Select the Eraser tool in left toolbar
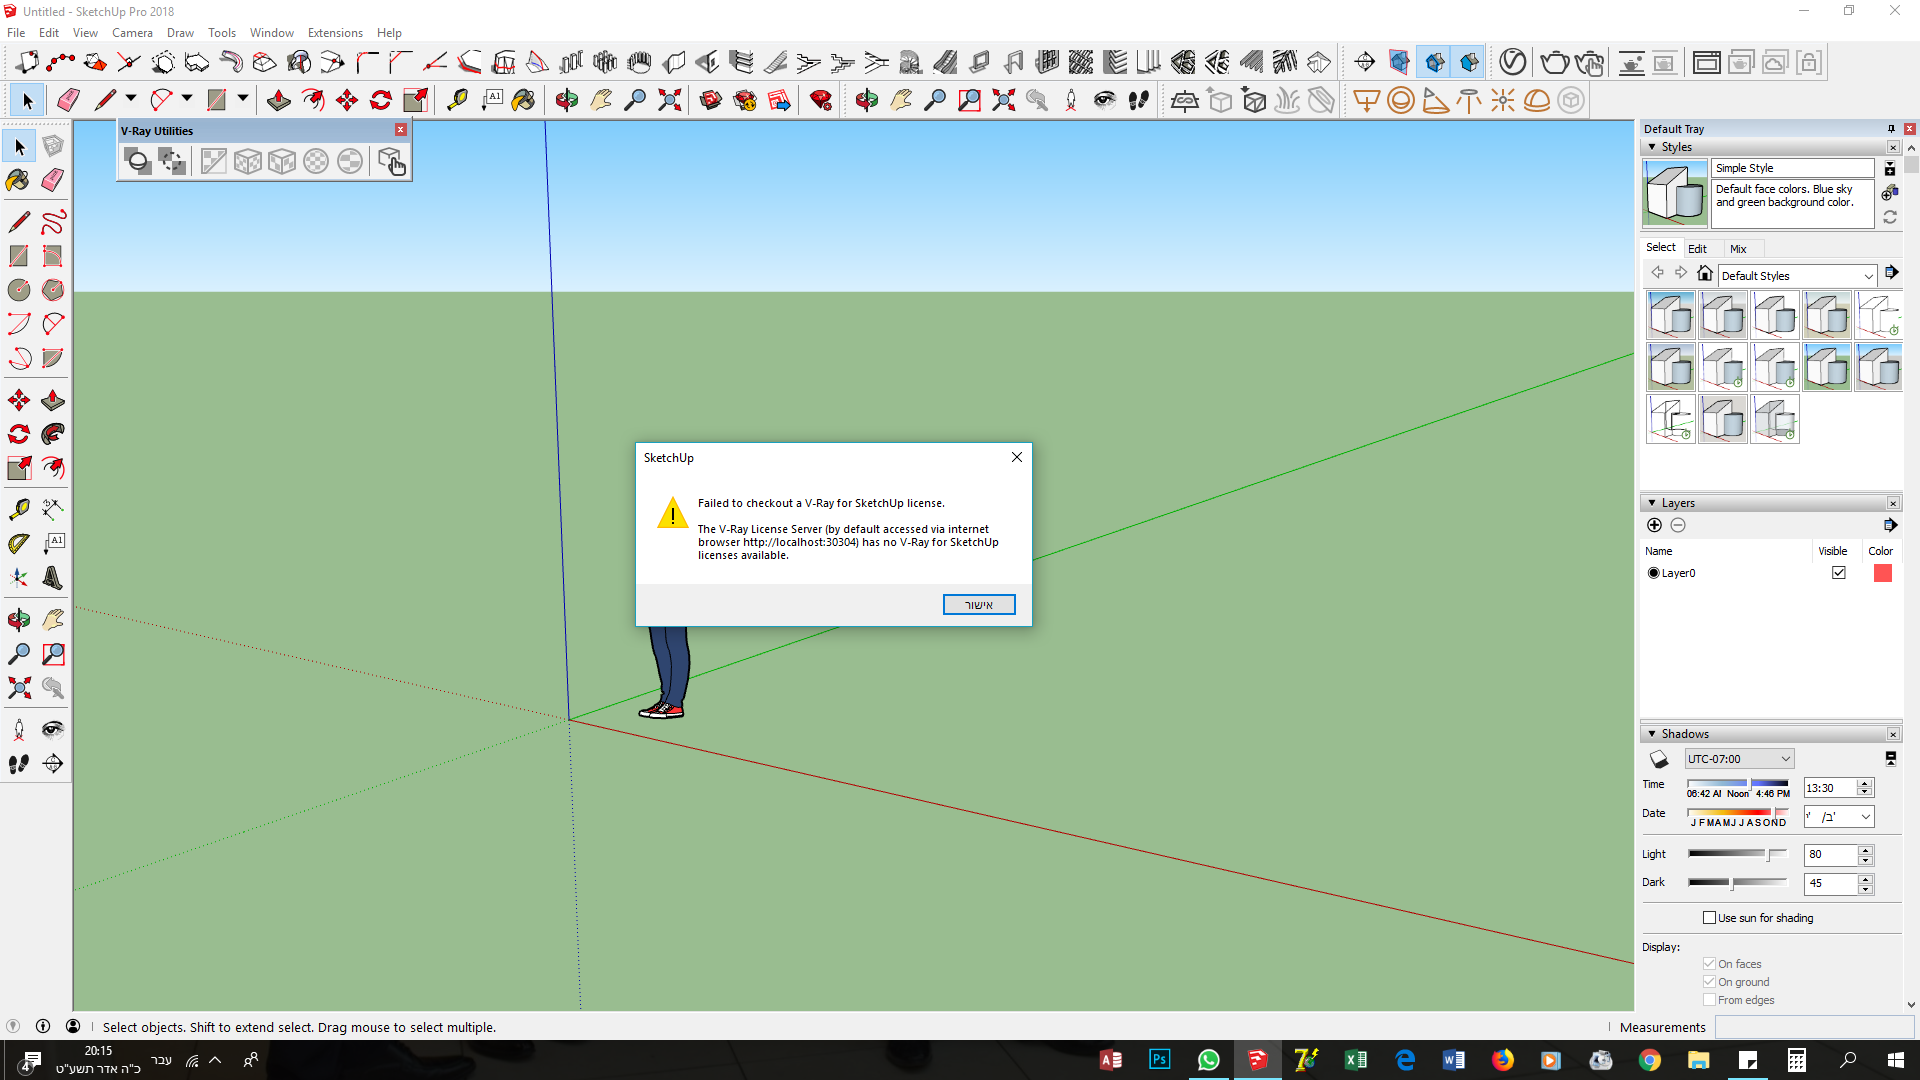 click(53, 180)
